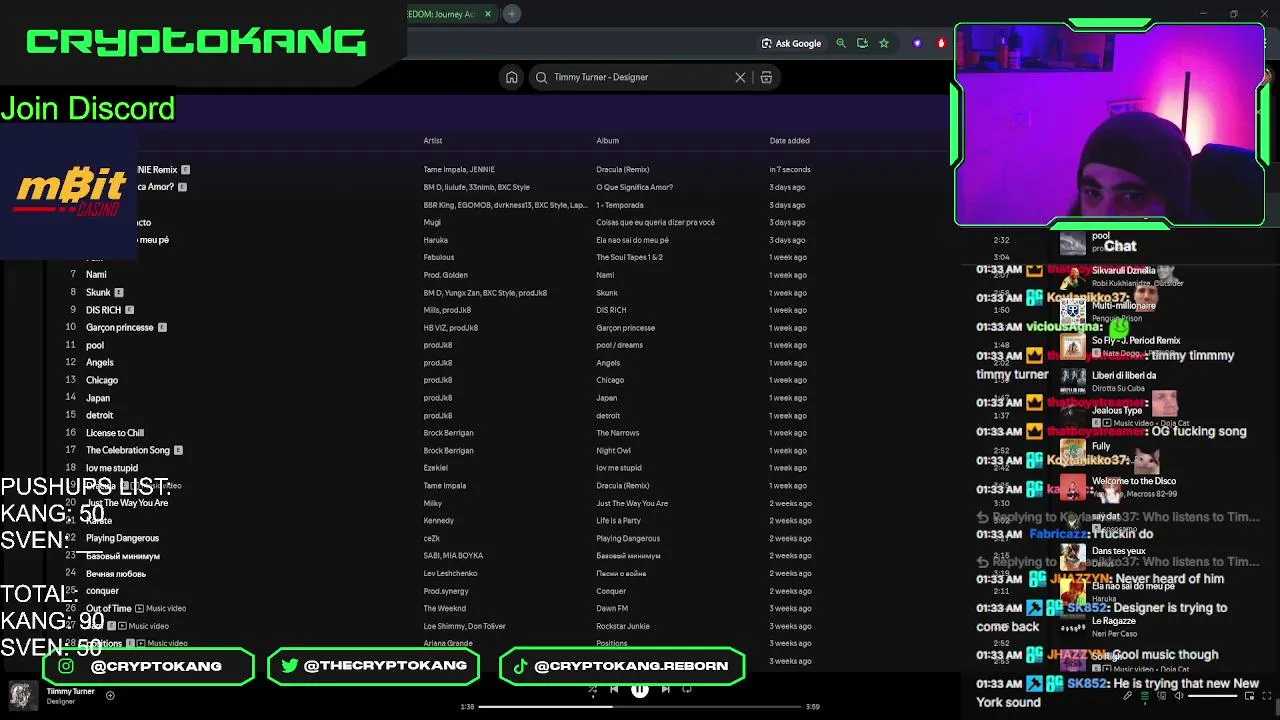Go to Spotify Home icon
Screen dimensions: 1280x720
point(511,77)
